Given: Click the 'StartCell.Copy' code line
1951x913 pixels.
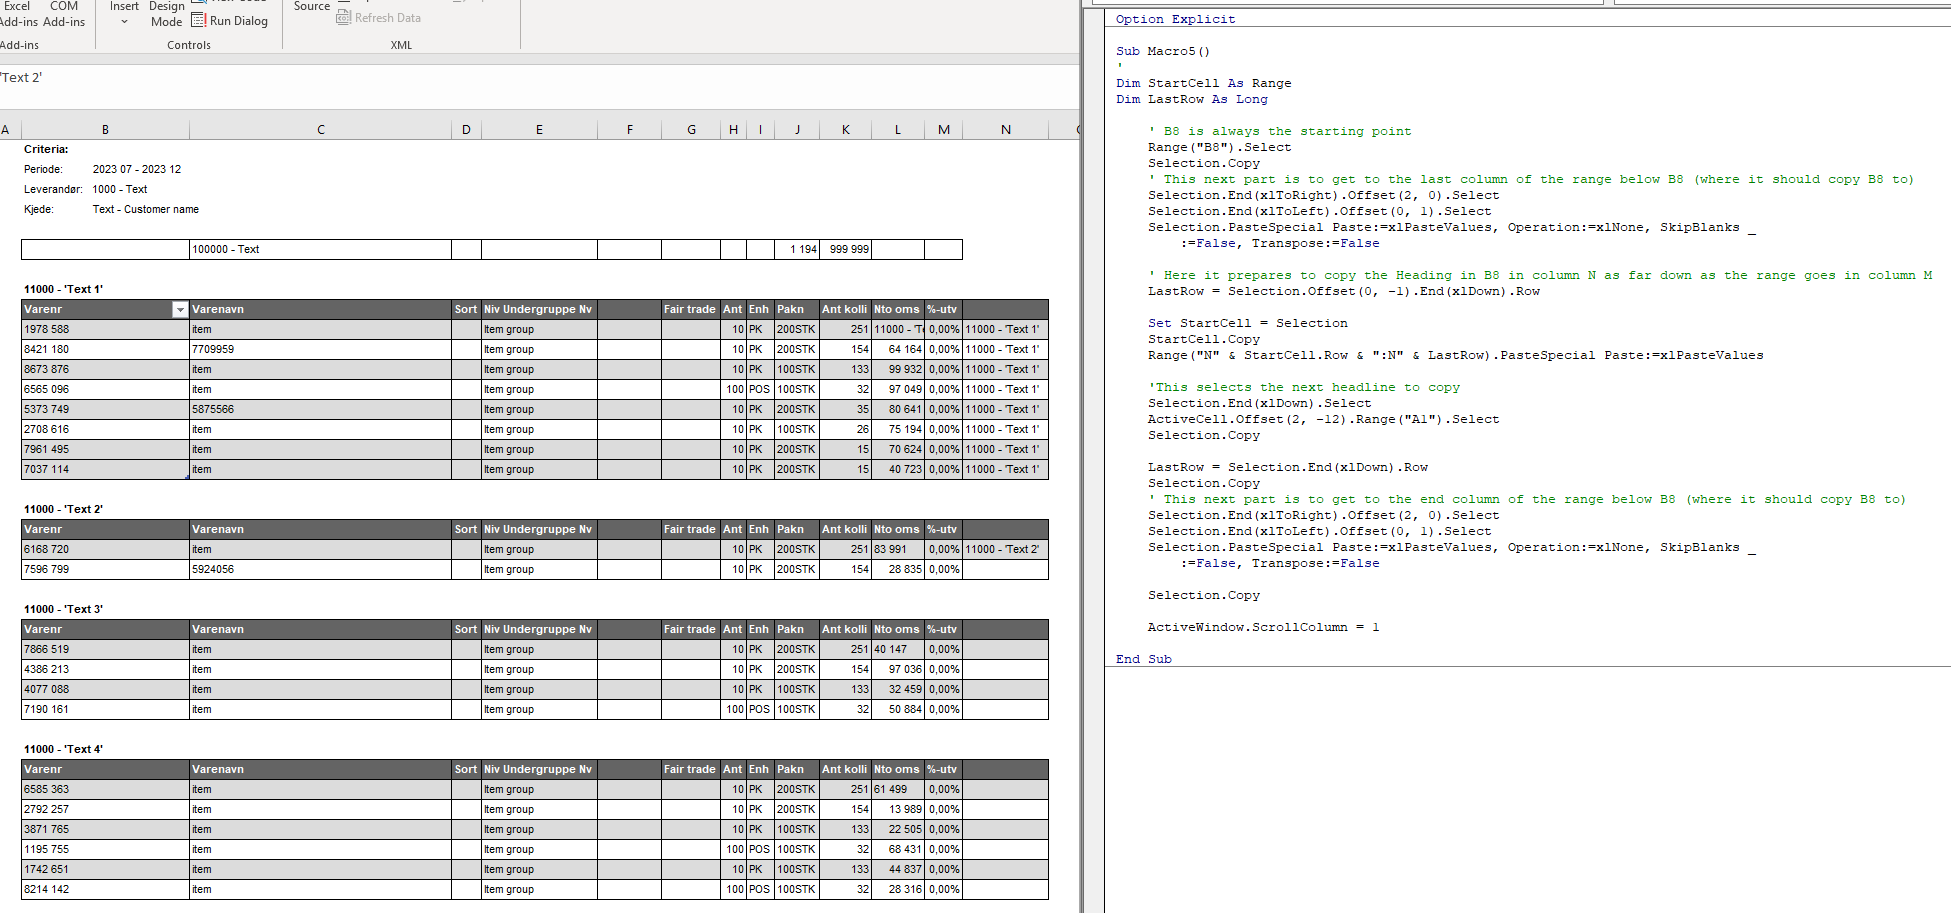Looking at the screenshot, I should point(1204,339).
